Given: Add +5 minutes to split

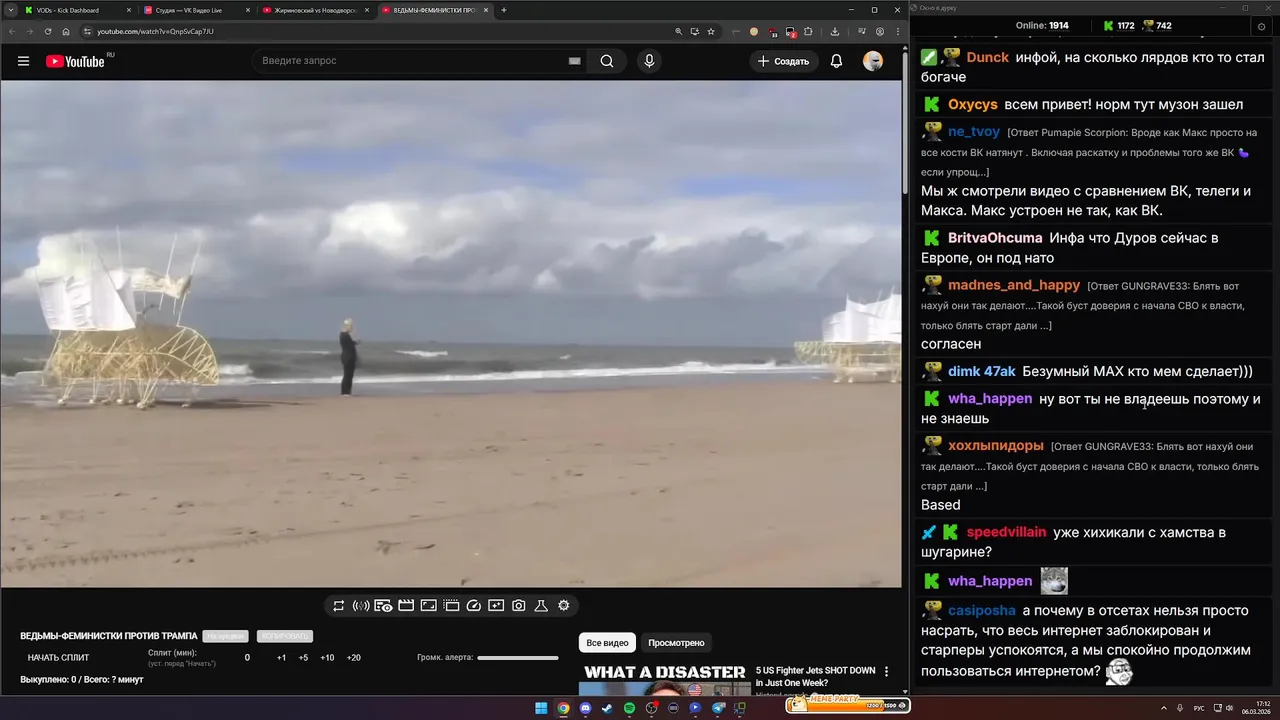Looking at the screenshot, I should [303, 658].
